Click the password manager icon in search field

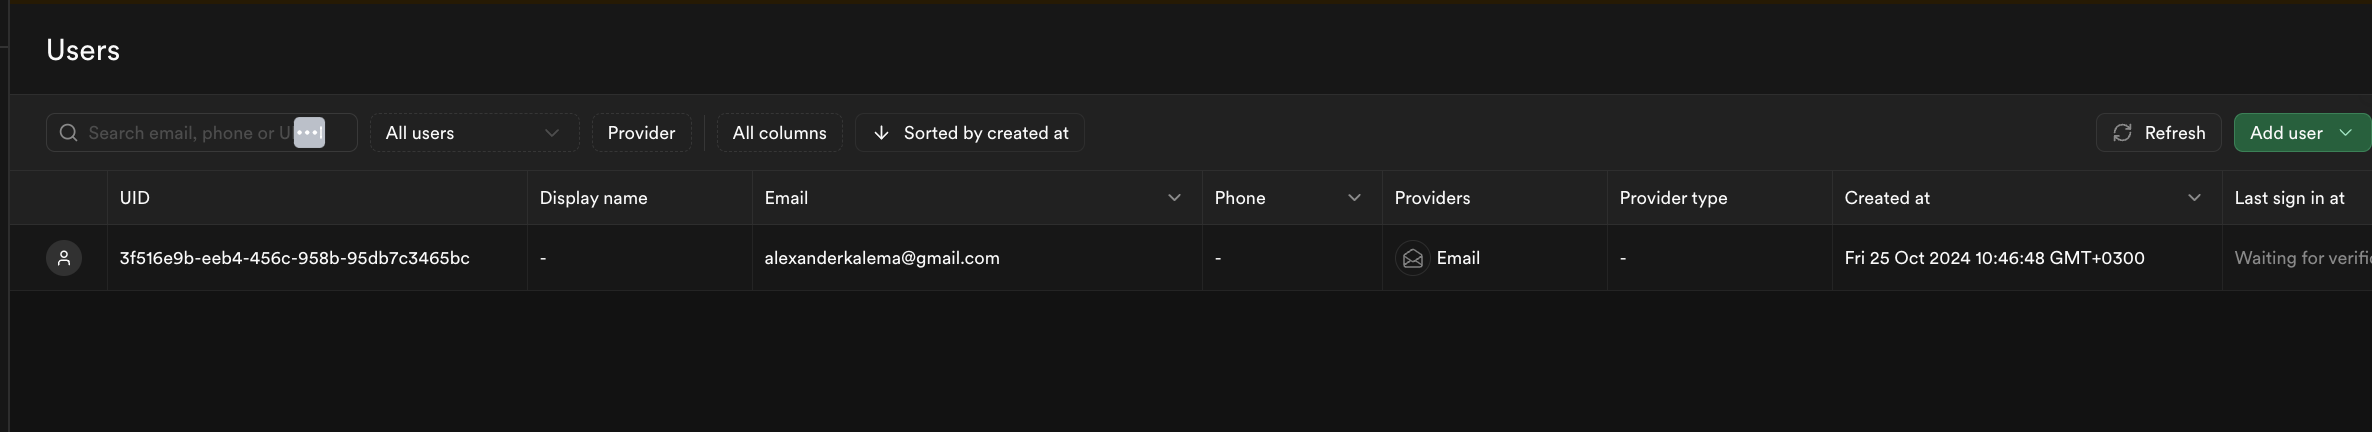(x=309, y=133)
